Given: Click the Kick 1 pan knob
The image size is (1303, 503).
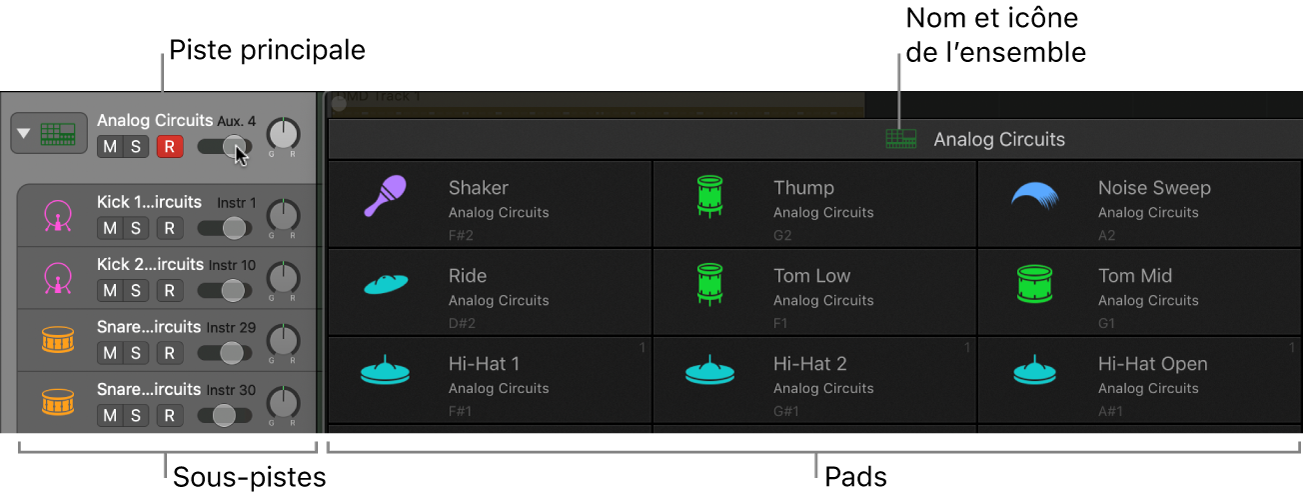Looking at the screenshot, I should point(284,215).
